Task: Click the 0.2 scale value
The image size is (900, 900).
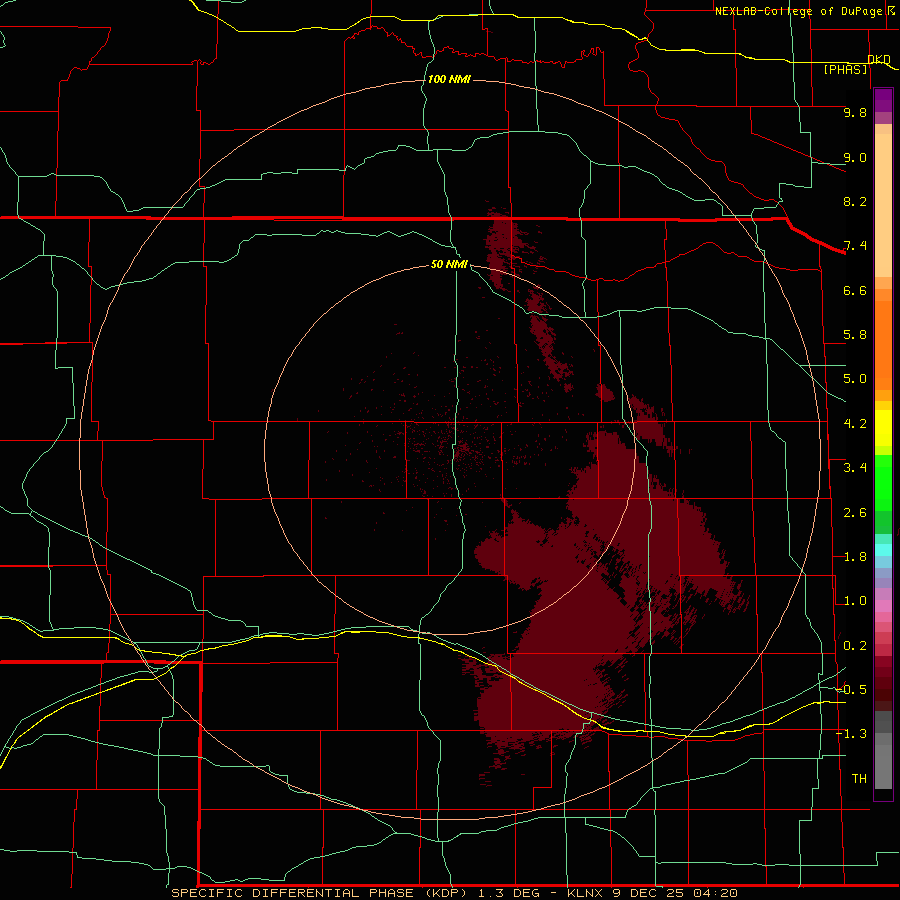Action: click(x=855, y=646)
